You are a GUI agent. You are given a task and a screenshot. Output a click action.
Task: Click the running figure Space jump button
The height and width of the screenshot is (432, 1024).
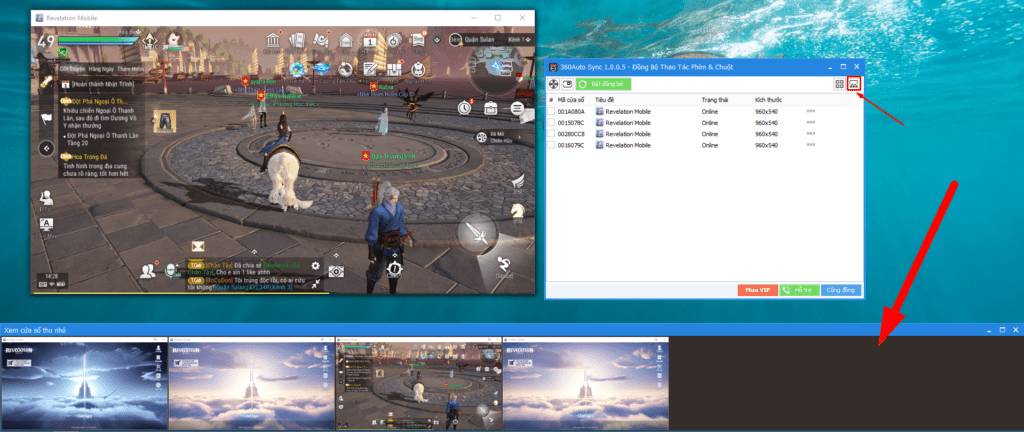click(x=504, y=265)
